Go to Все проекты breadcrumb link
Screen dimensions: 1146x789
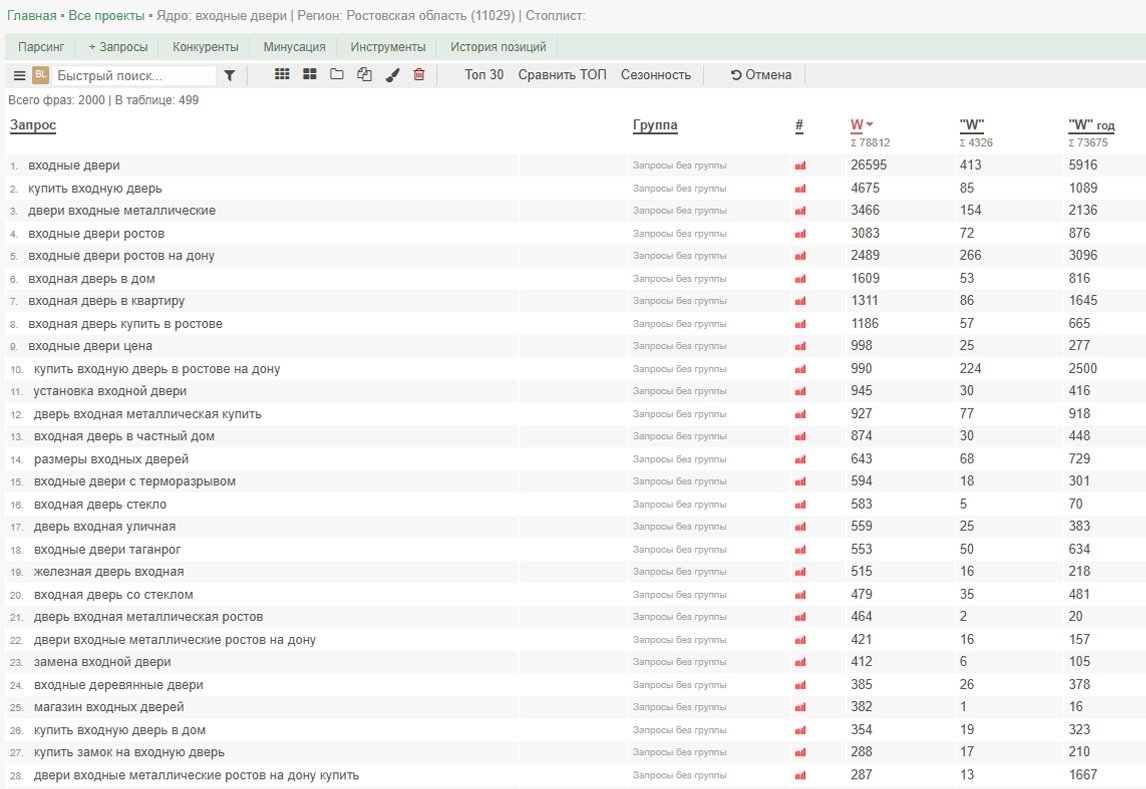106,16
